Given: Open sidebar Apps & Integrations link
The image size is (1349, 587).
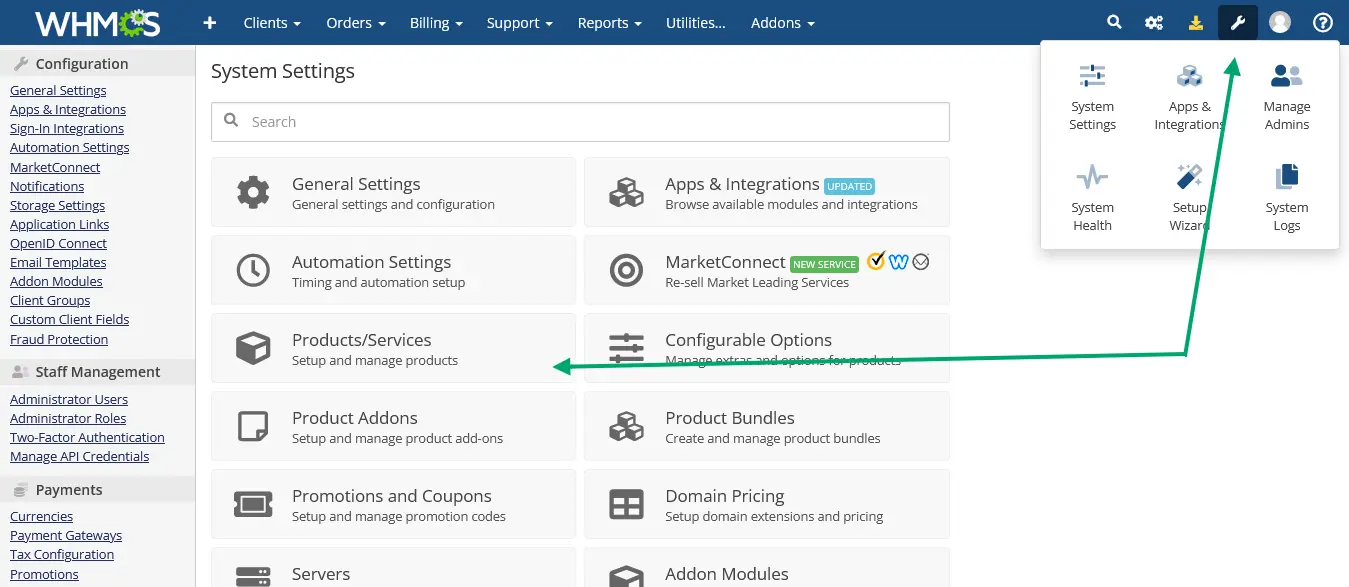Looking at the screenshot, I should coord(68,110).
